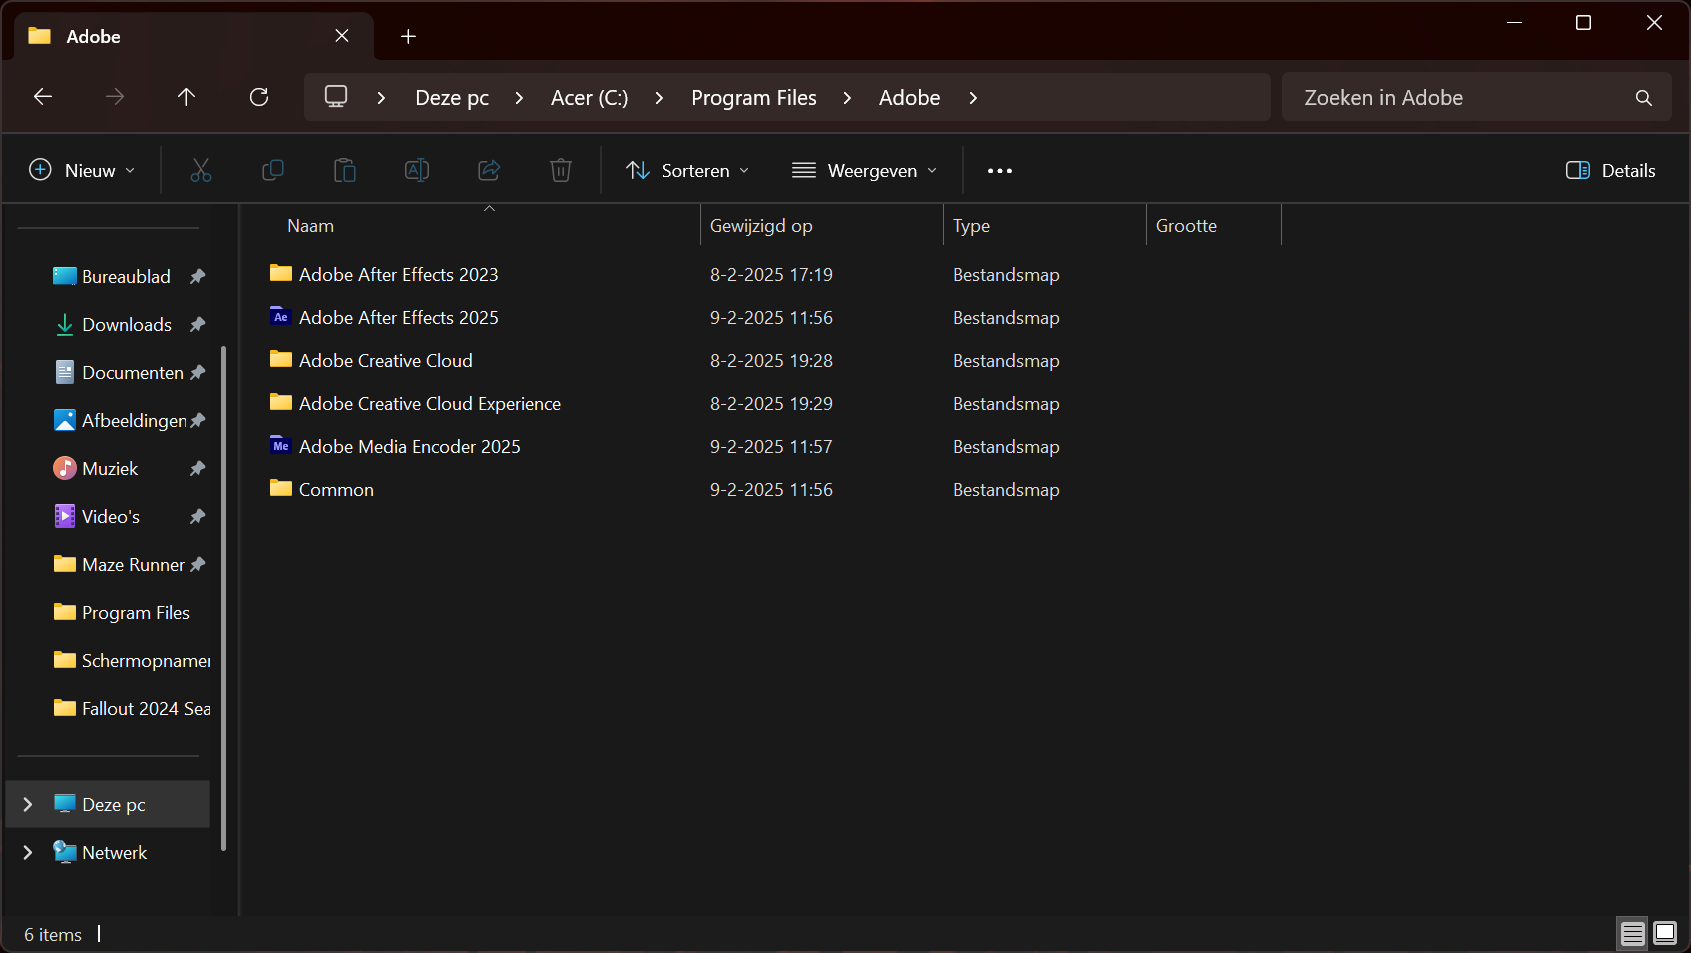1691x953 pixels.
Task: Open Adobe Media Encoder 2025 folder icon
Action: tap(281, 446)
